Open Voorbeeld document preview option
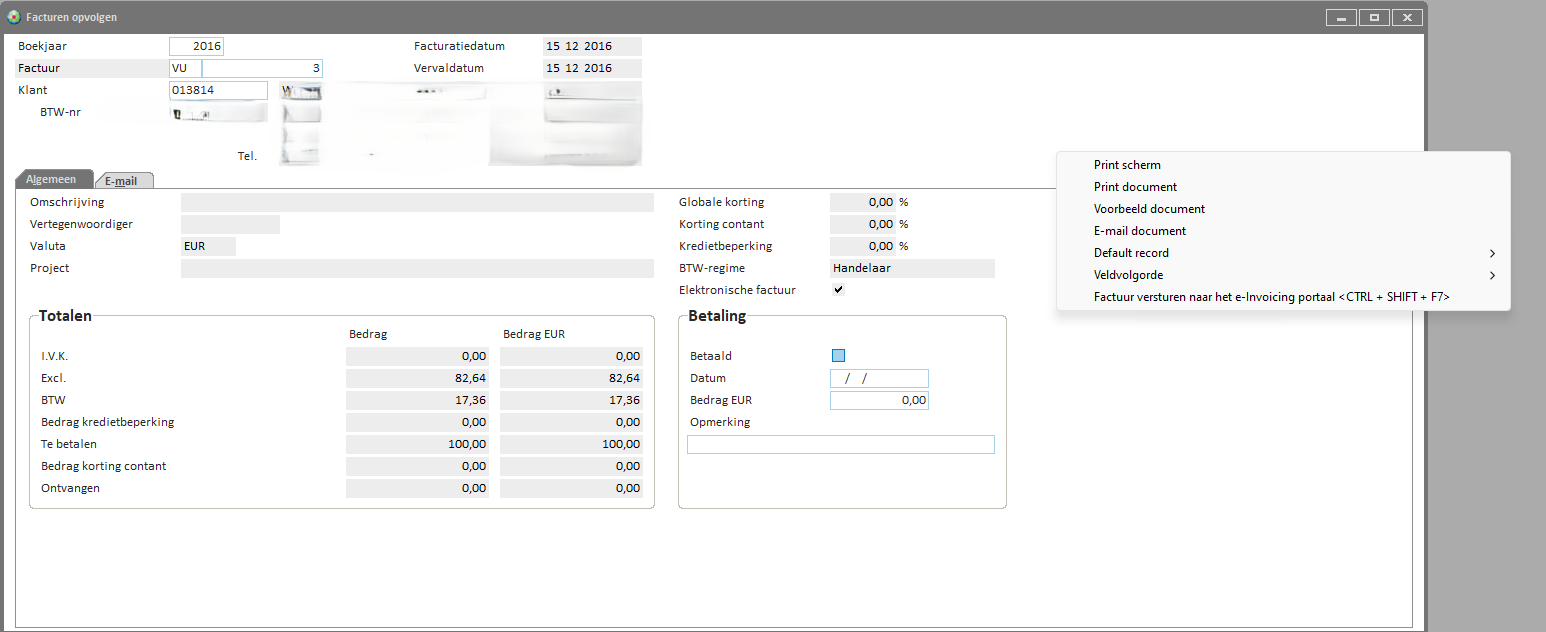This screenshot has width=1546, height=632. 1149,209
